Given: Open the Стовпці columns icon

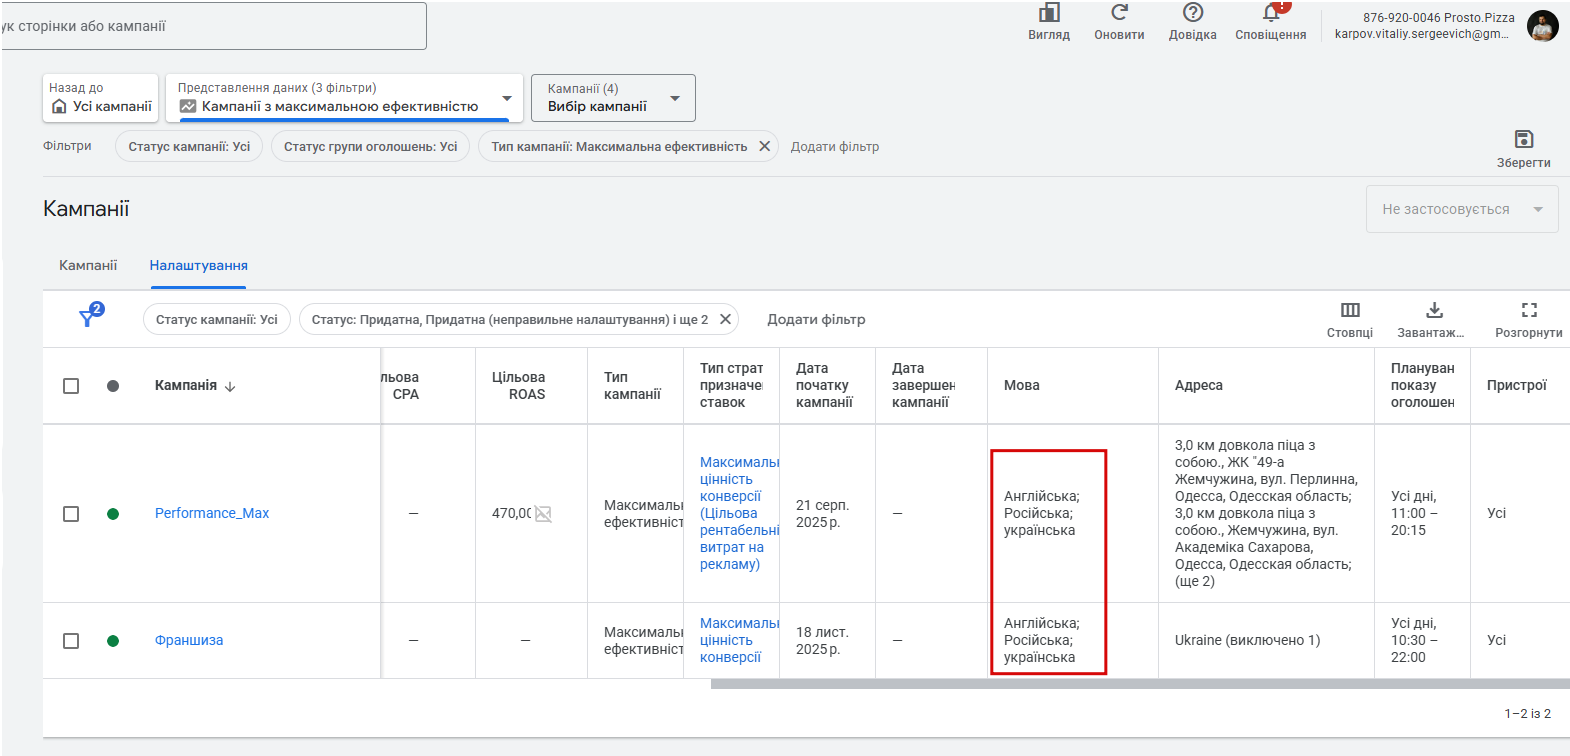Looking at the screenshot, I should coord(1350,310).
